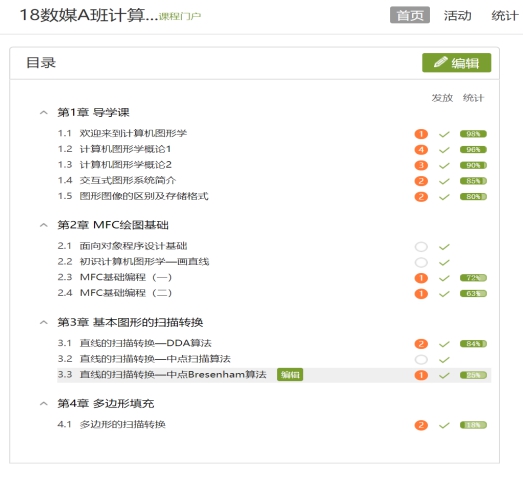Click the green checkmark of section 1.1

point(444,134)
